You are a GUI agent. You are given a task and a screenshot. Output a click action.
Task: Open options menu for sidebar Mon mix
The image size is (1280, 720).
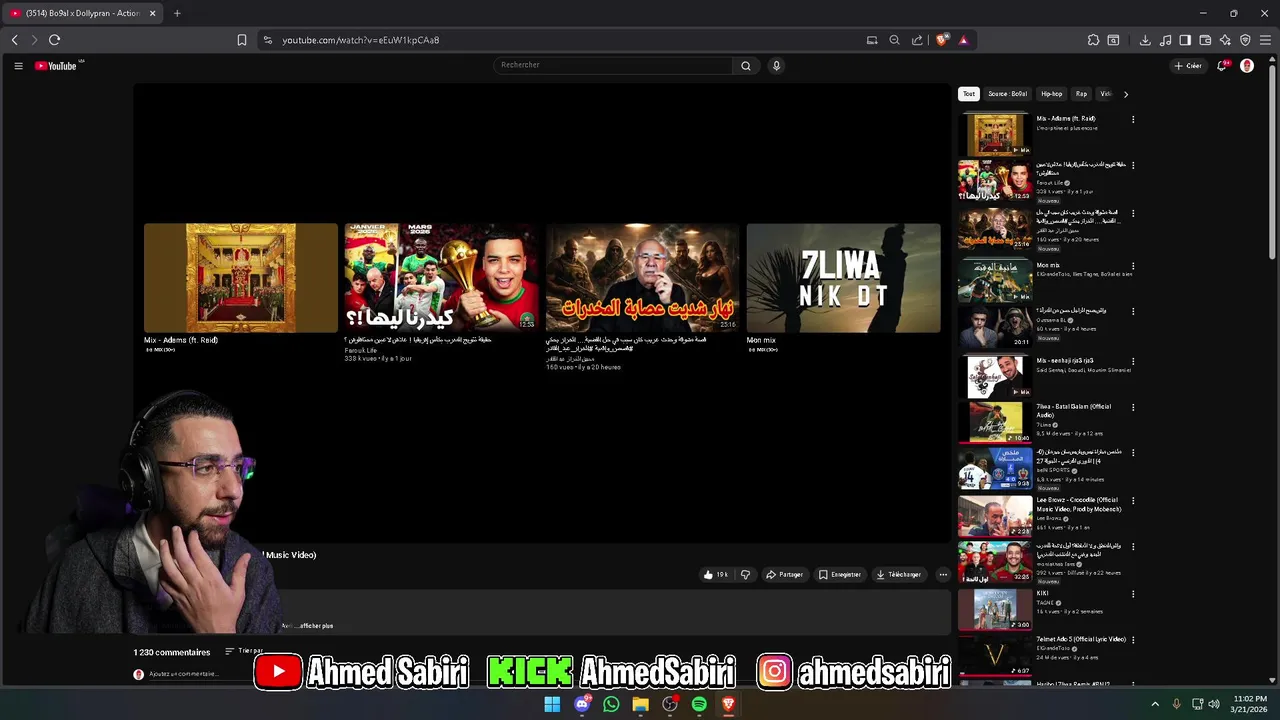point(1133,266)
